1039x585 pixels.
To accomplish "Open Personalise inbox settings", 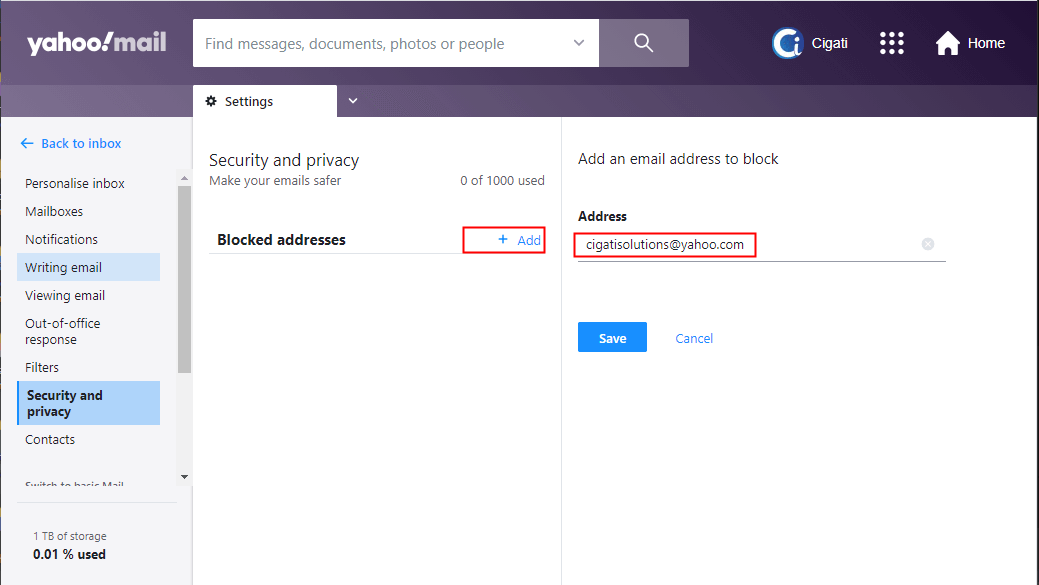I will 75,184.
